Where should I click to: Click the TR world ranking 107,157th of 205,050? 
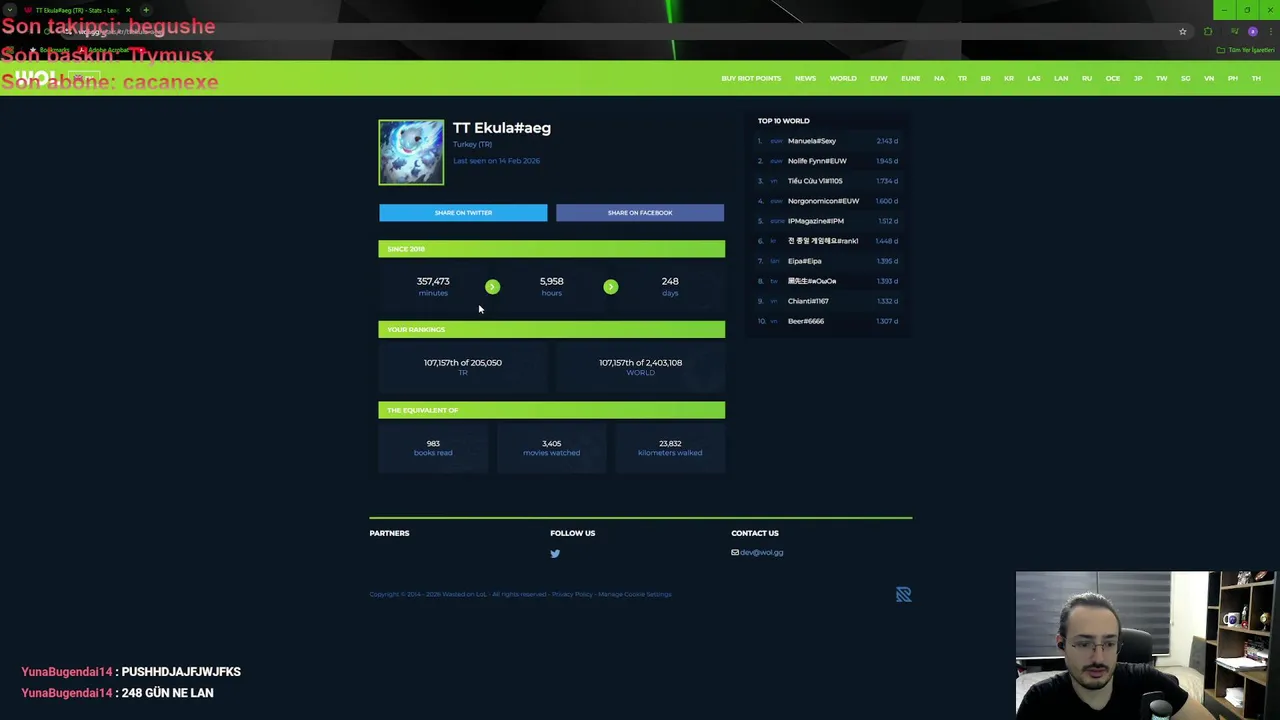coord(462,363)
